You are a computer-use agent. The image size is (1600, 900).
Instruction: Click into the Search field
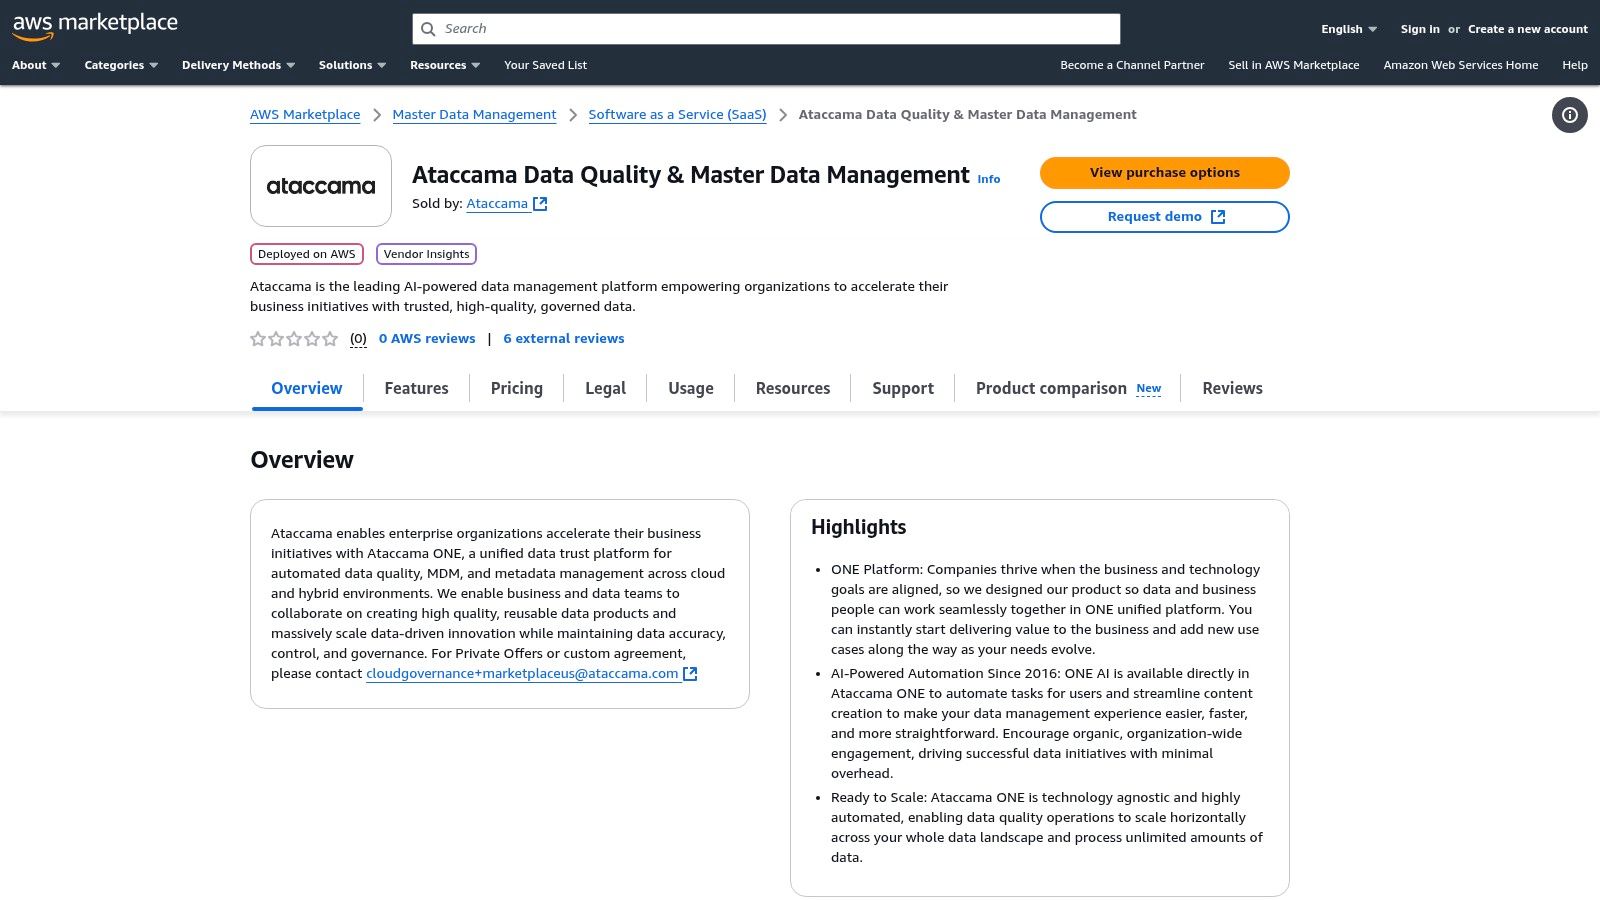(766, 29)
